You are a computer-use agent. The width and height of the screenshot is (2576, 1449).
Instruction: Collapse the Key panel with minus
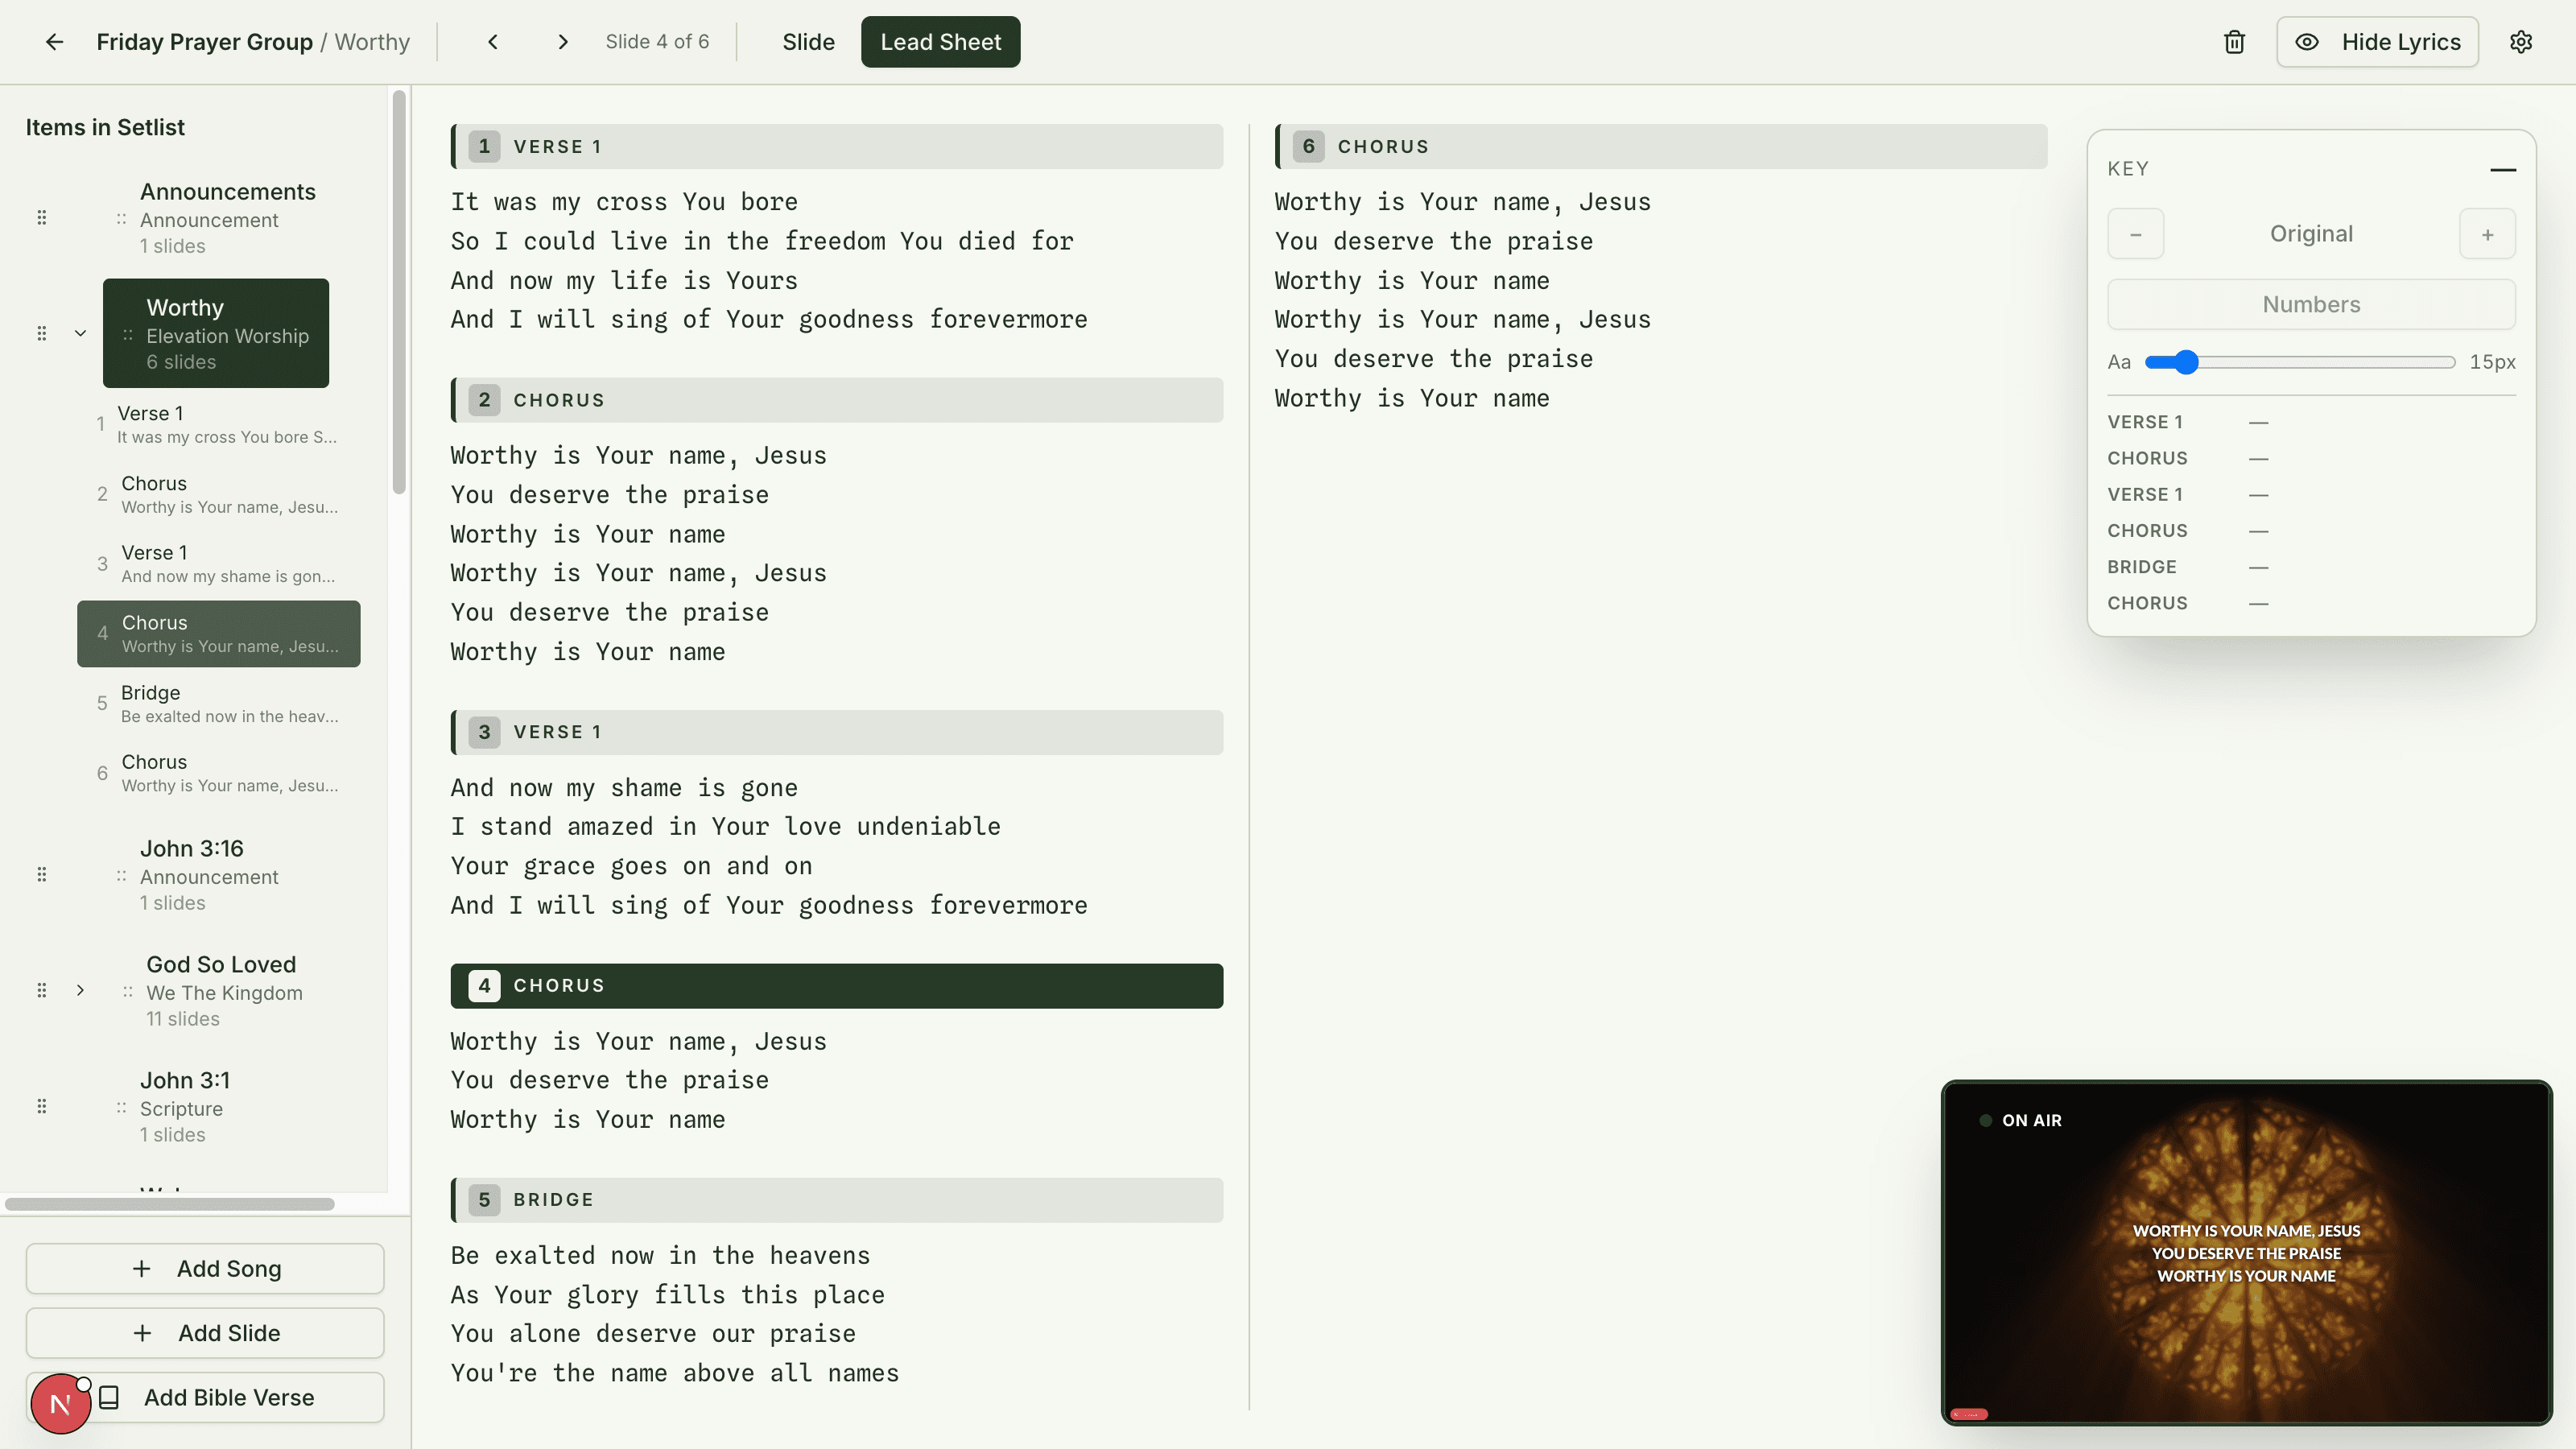[2502, 169]
